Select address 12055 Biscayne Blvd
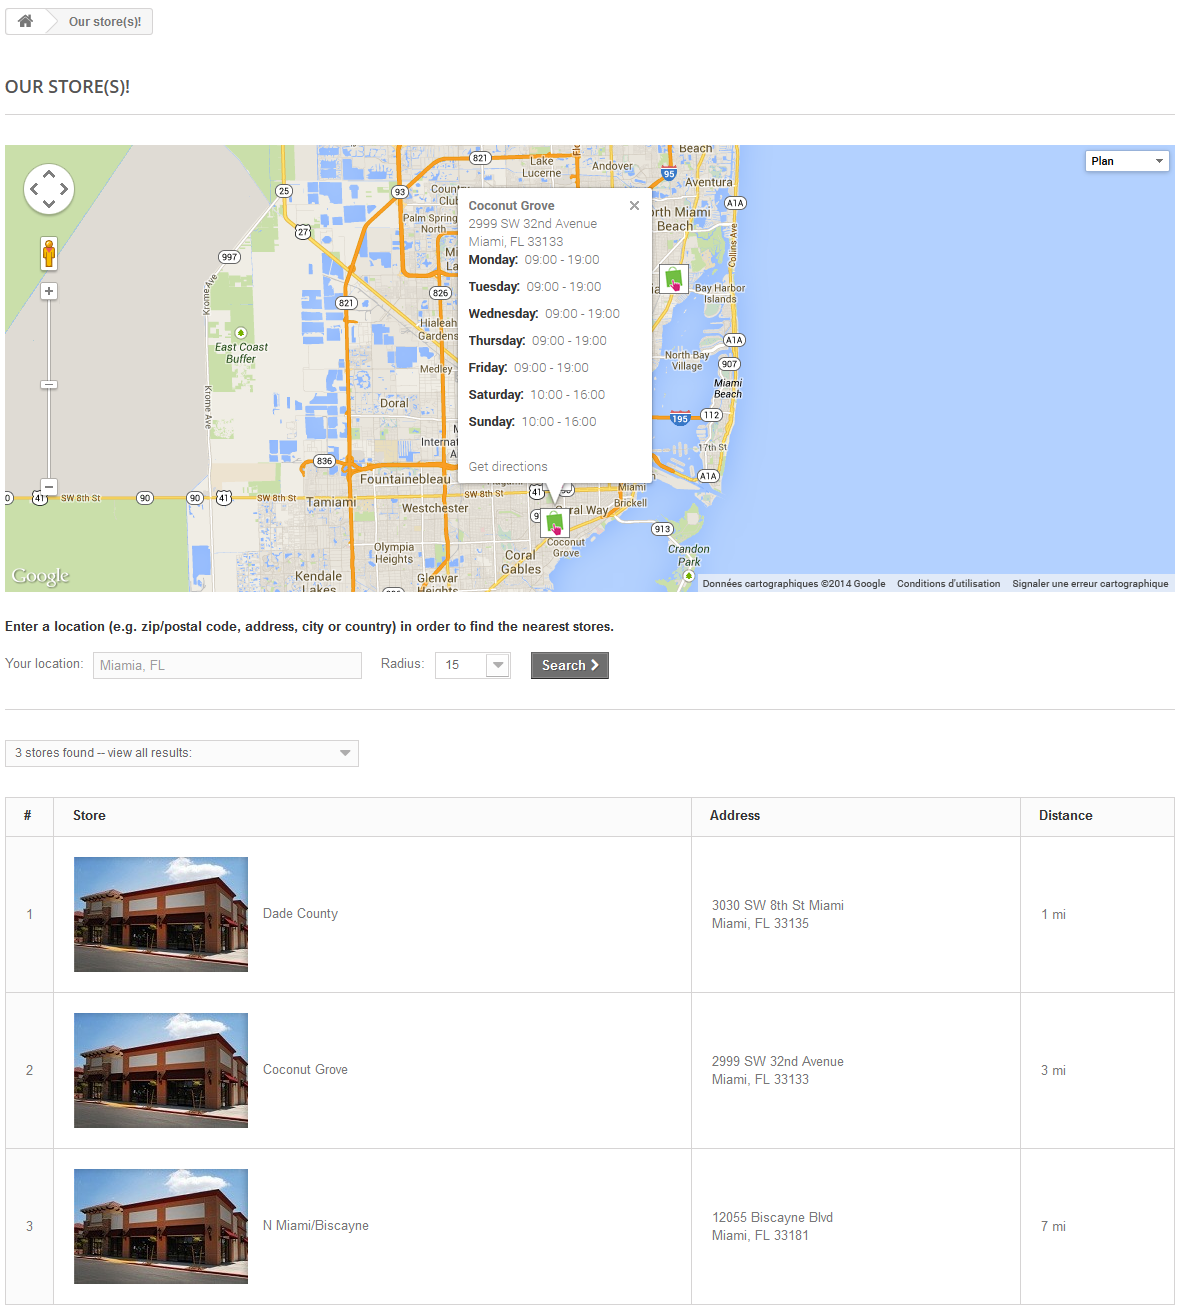Image resolution: width=1179 pixels, height=1310 pixels. point(772,1217)
